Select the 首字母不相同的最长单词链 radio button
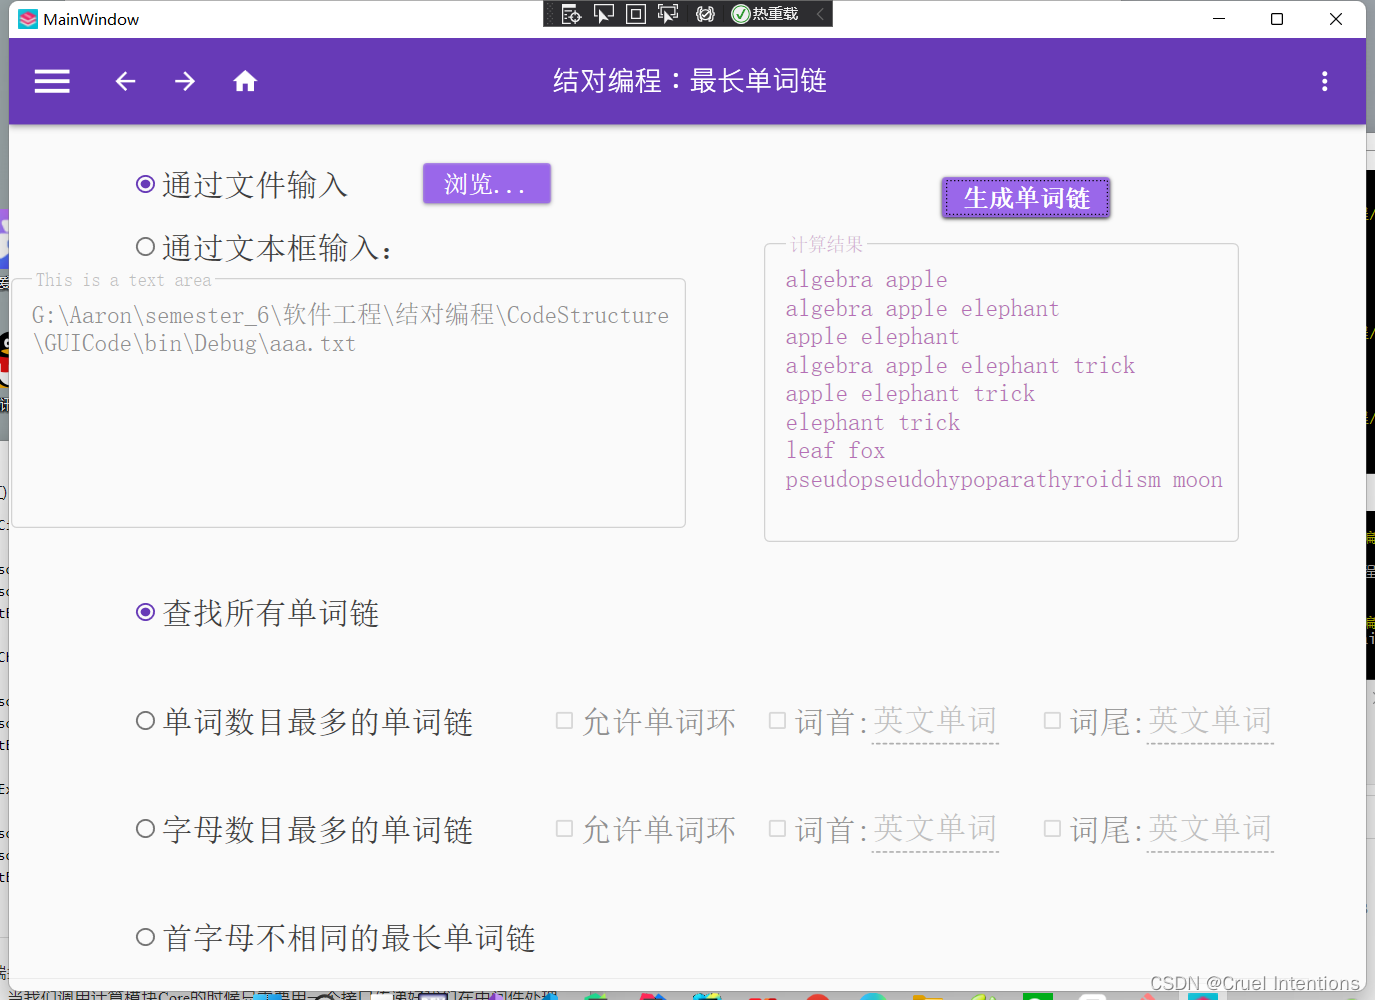1375x1000 pixels. point(145,936)
